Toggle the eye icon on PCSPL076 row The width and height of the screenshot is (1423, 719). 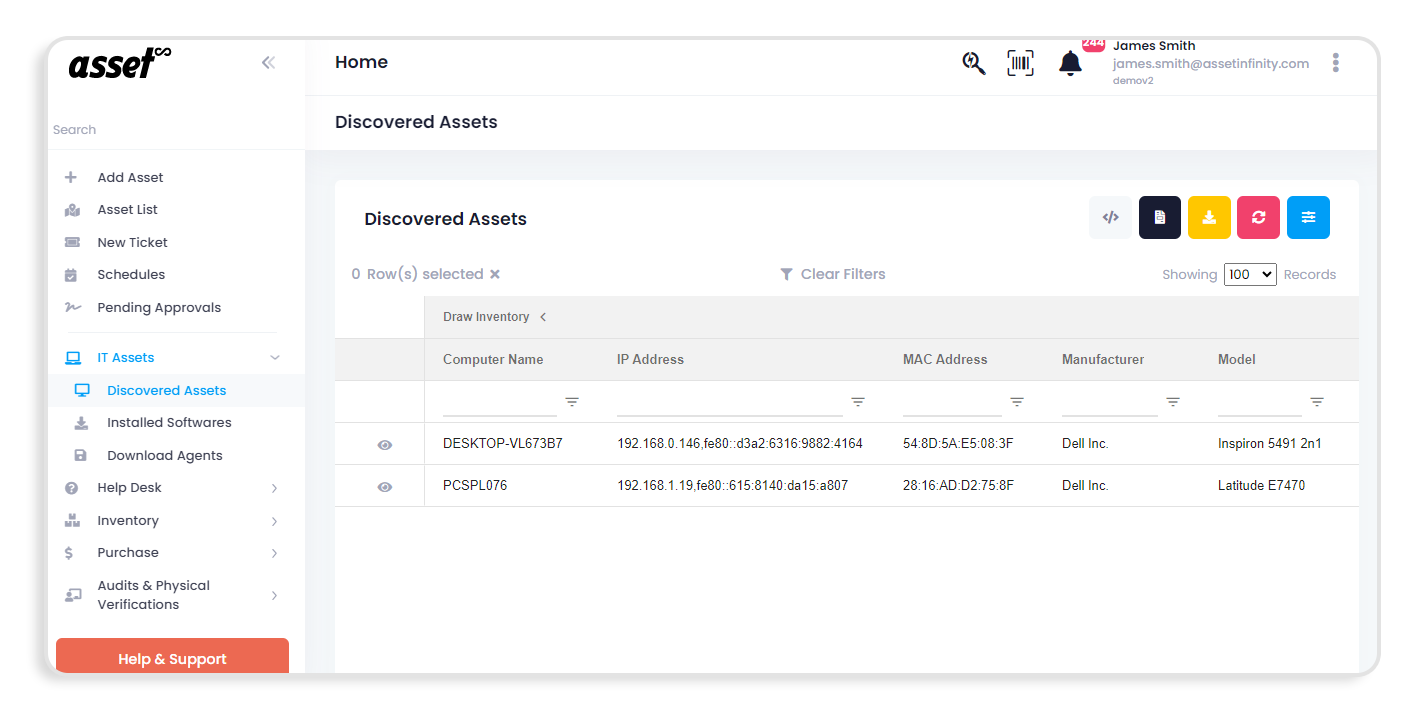click(384, 485)
